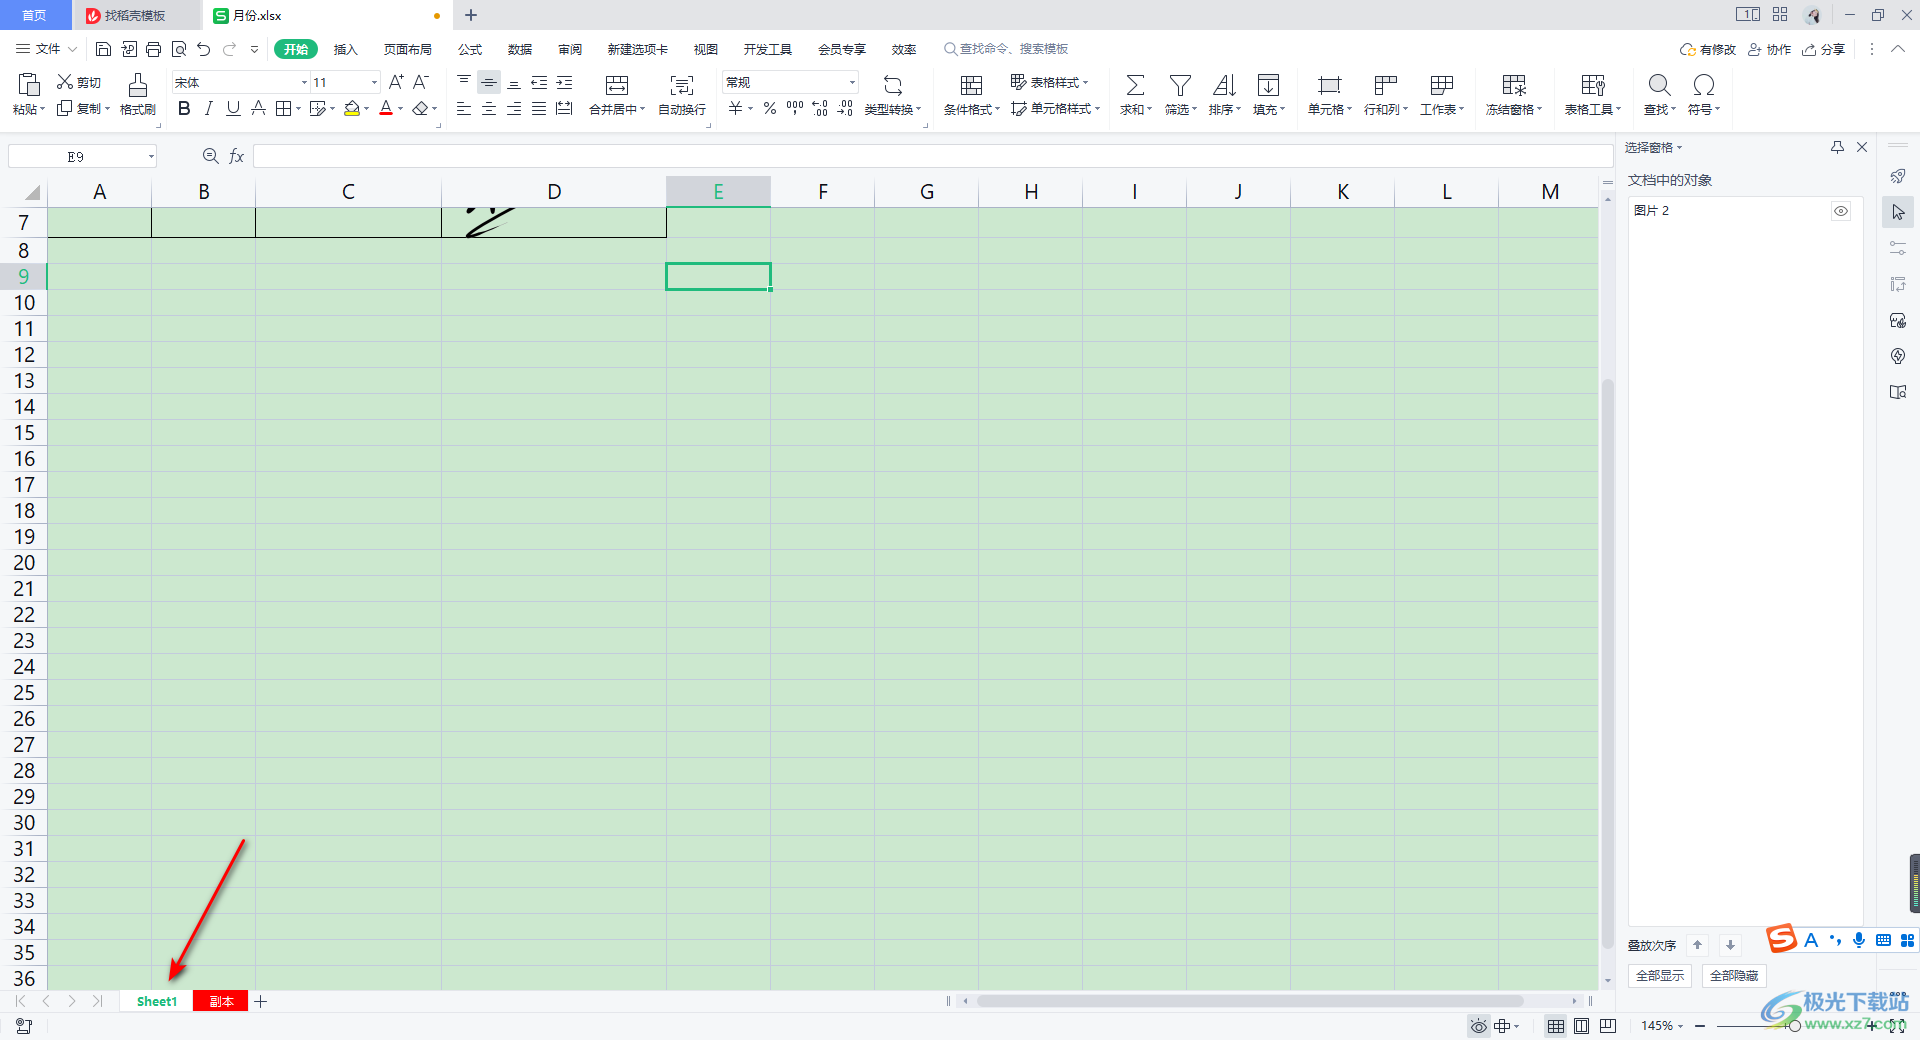Click the Conditional Formatting (条件格式) icon

971,85
